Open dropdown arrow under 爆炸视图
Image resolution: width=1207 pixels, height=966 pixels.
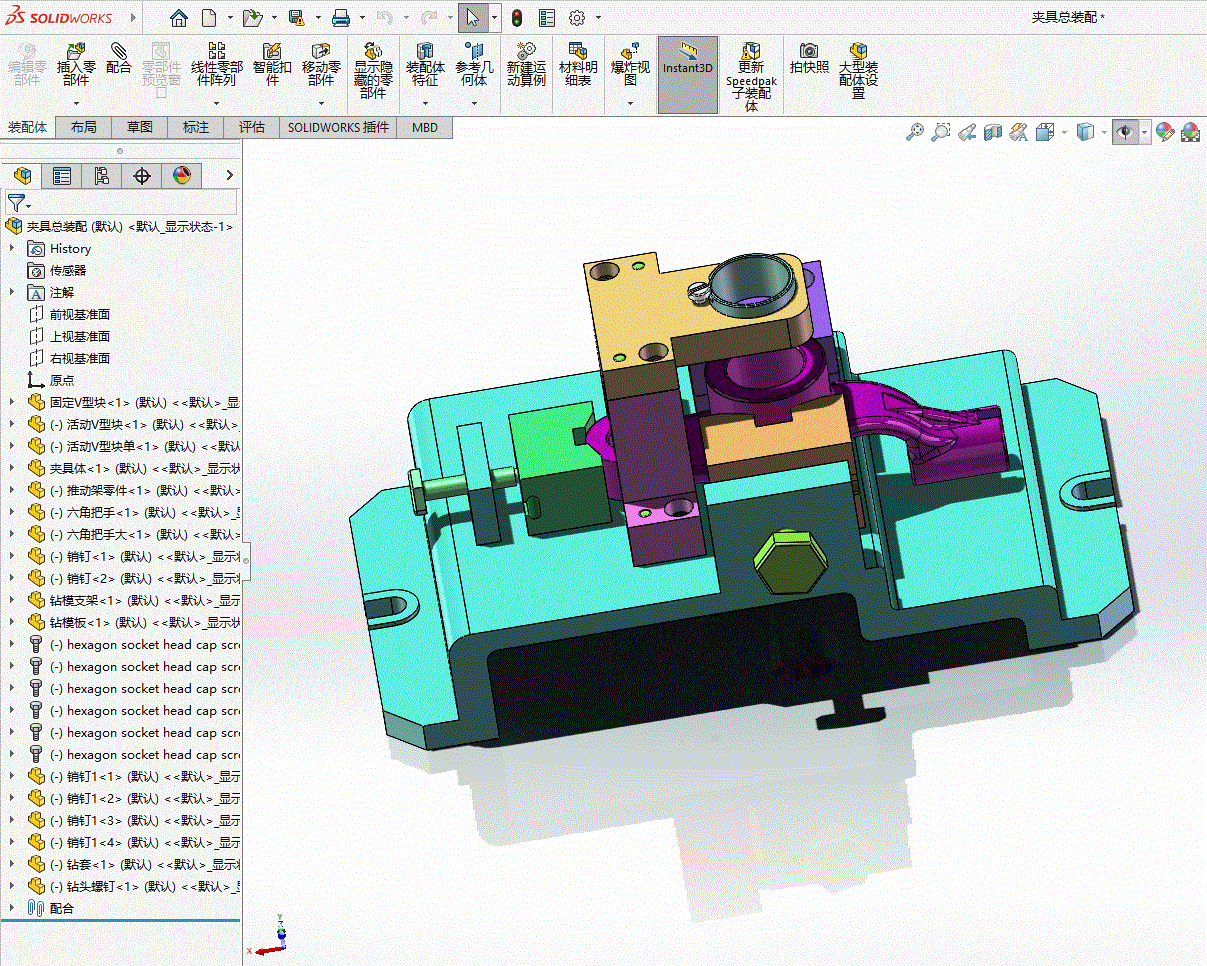coord(630,103)
